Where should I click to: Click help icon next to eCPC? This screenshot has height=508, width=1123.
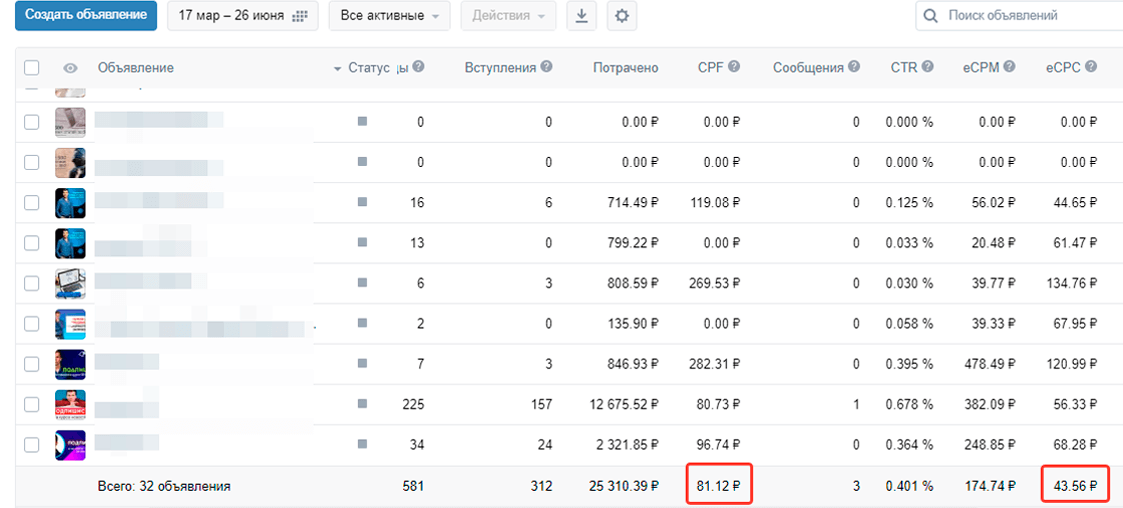[1090, 67]
